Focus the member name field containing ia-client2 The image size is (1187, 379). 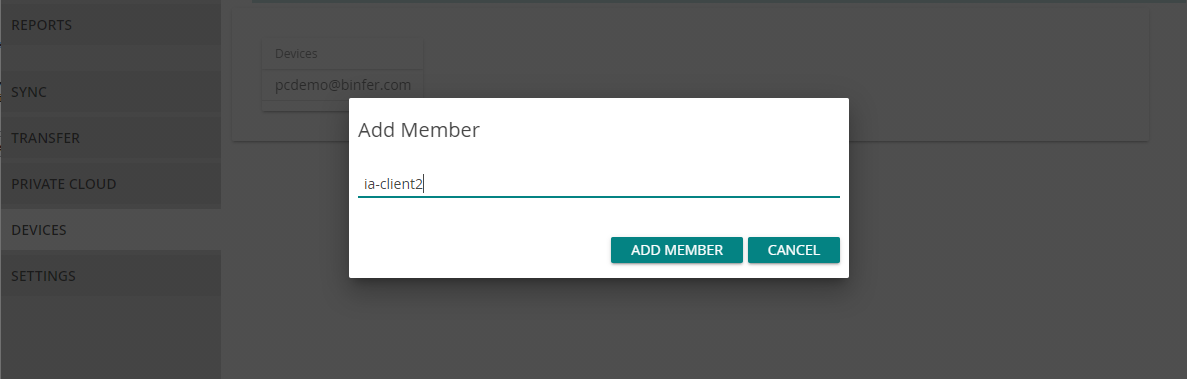coord(598,184)
